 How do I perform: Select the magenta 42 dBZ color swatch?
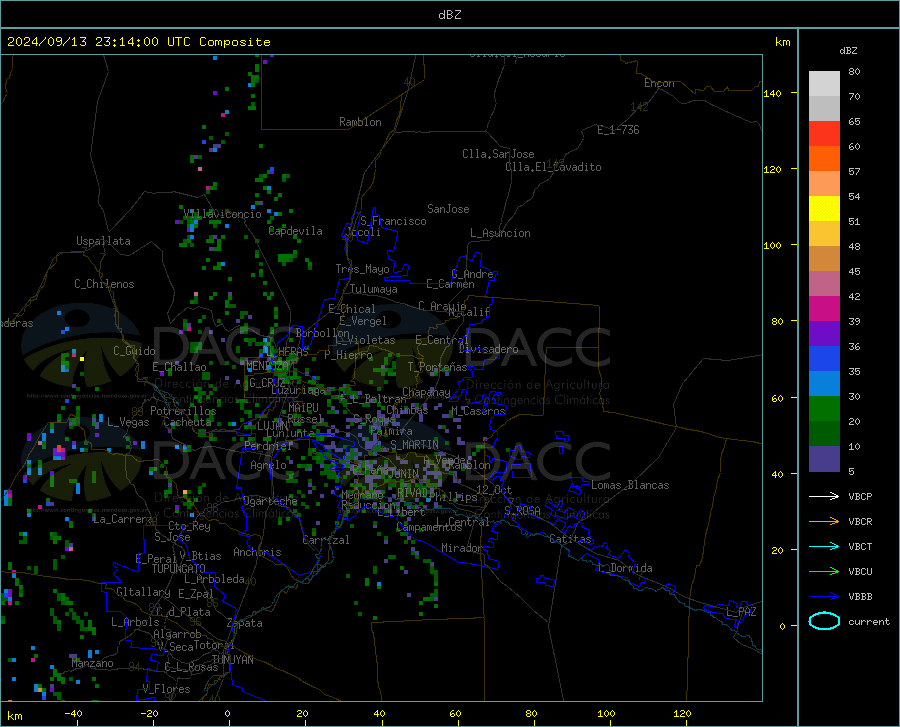[x=824, y=309]
